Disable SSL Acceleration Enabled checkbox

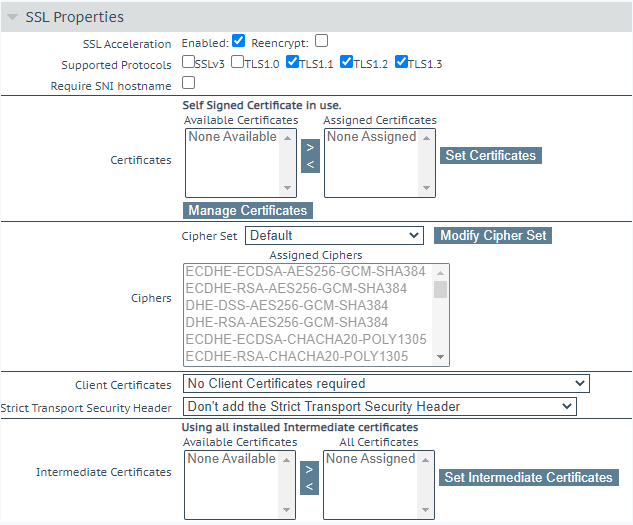[x=238, y=42]
